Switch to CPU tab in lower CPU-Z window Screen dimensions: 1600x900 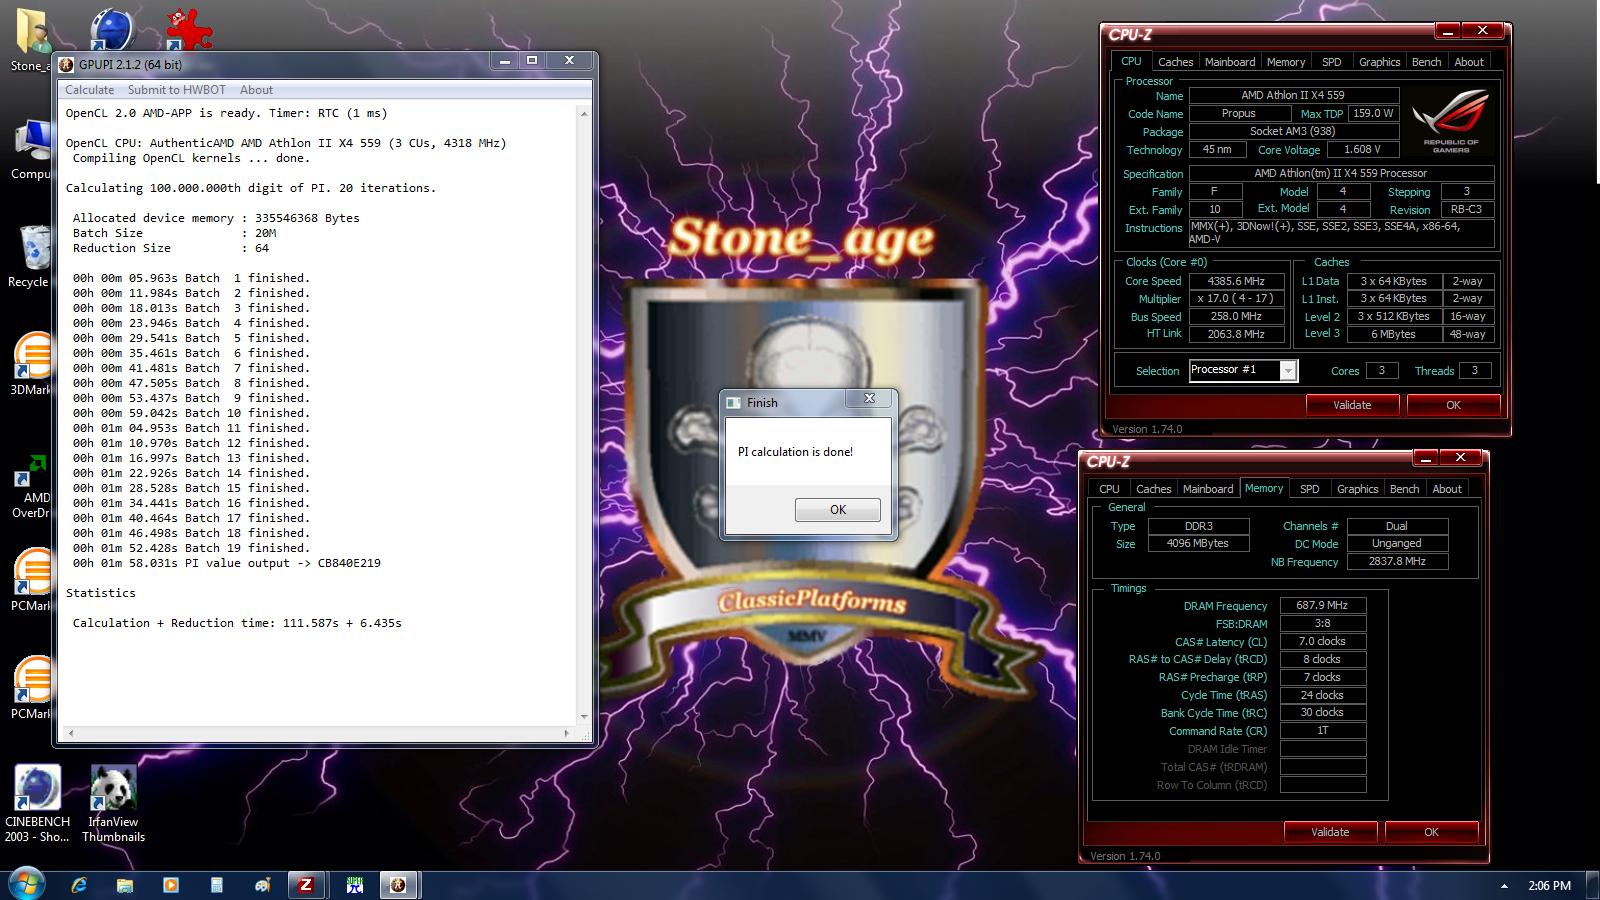click(1109, 489)
